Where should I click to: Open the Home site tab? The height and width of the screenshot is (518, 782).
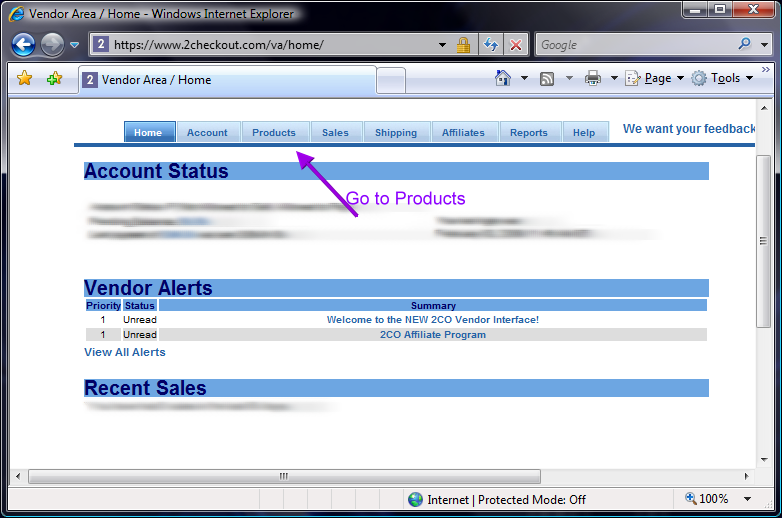(150, 132)
